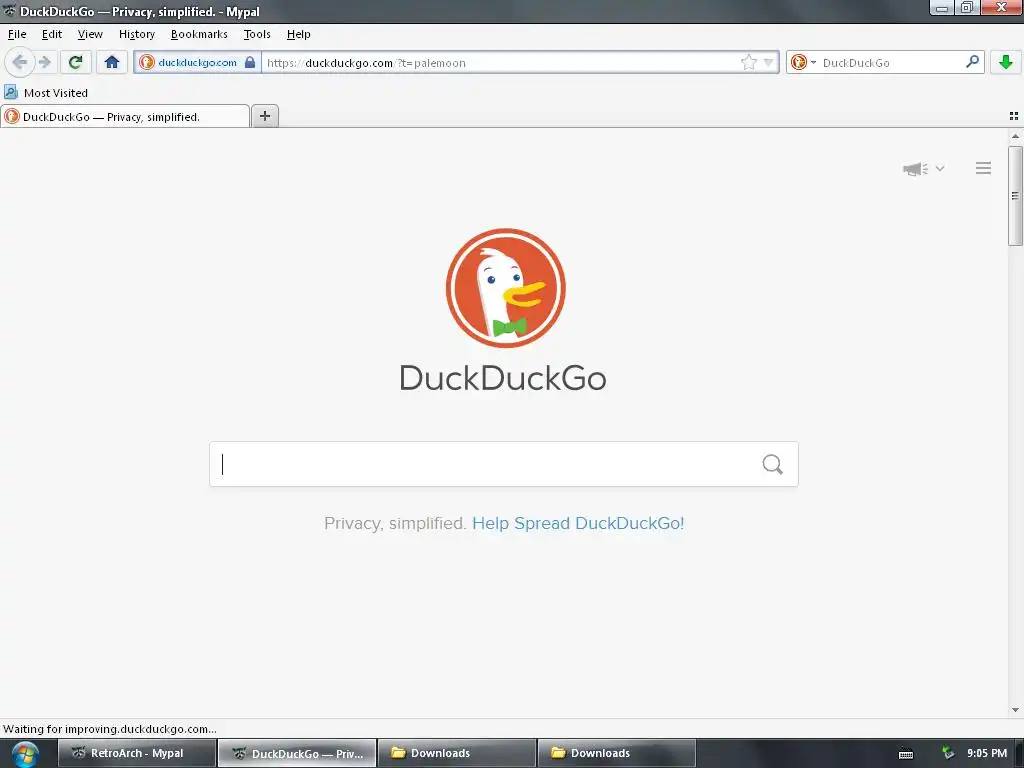The width and height of the screenshot is (1024, 768).
Task: Click the network tray icon
Action: coord(947,753)
